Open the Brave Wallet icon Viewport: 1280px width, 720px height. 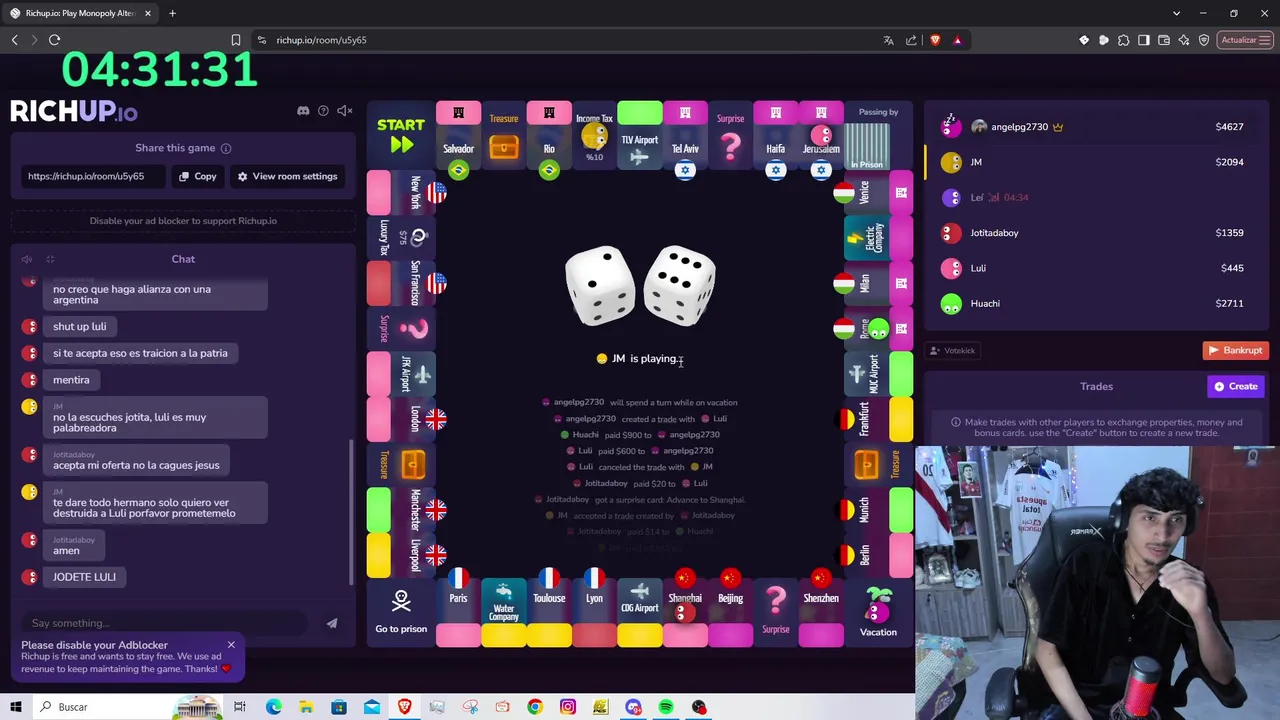pyautogui.click(x=1164, y=40)
